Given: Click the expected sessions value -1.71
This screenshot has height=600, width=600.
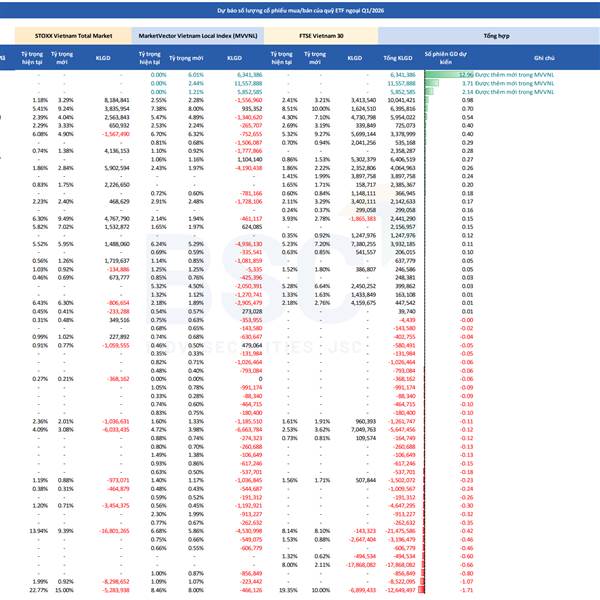Looking at the screenshot, I should coord(467,590).
